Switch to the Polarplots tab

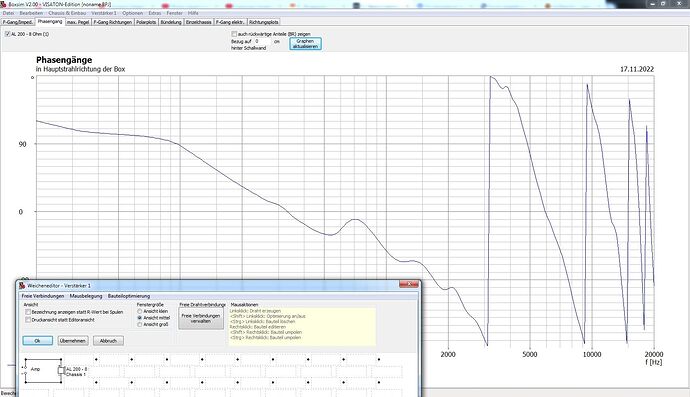point(146,22)
